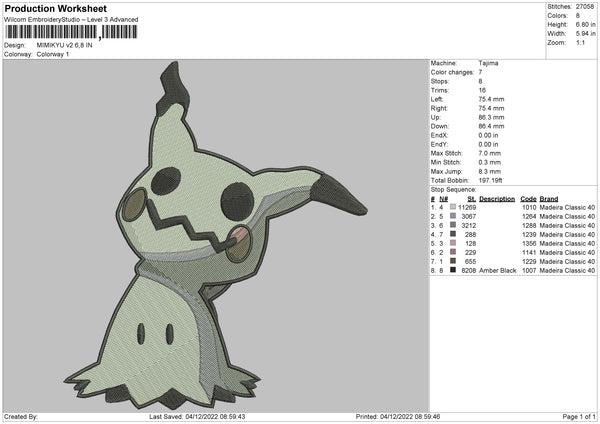The height and width of the screenshot is (424, 600).
Task: Click the color swatch for code 1229
Action: pos(453,261)
